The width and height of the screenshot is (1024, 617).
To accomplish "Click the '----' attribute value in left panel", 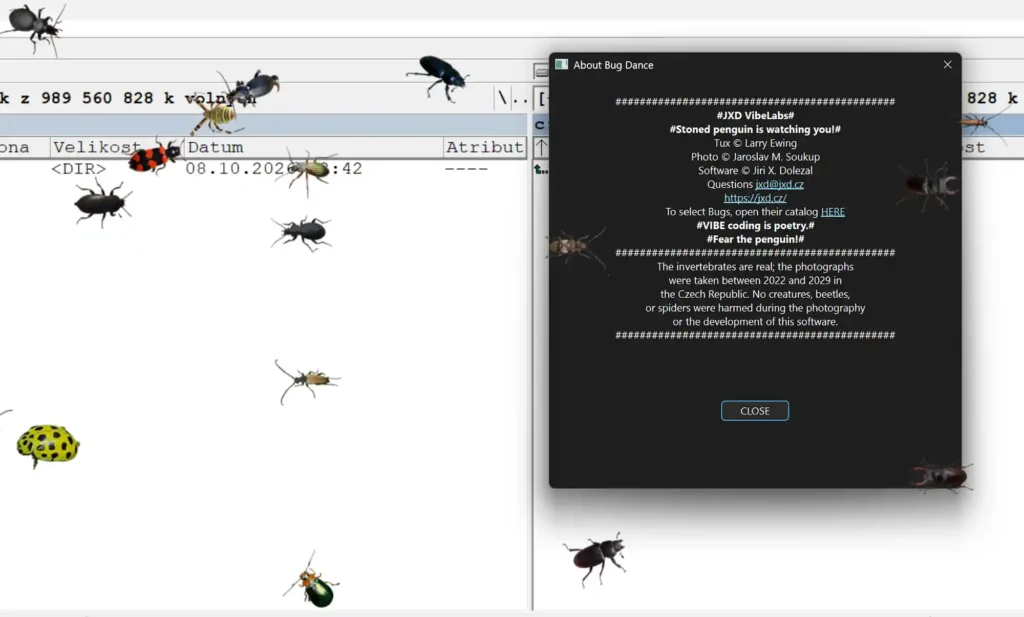I will click(x=466, y=169).
